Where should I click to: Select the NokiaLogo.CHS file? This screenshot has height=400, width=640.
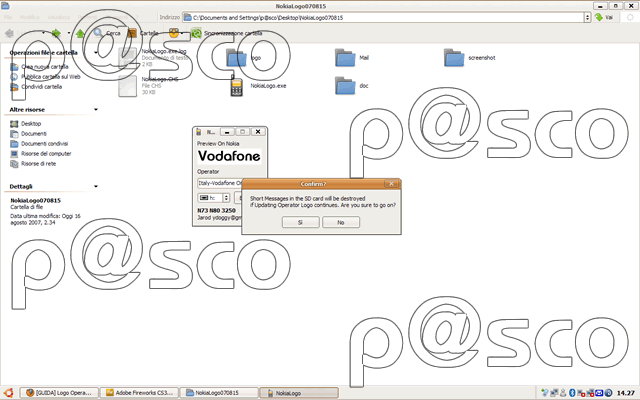(x=148, y=86)
